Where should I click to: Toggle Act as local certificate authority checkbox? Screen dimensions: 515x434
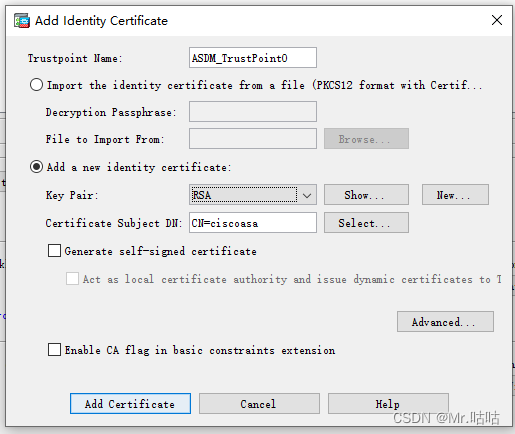click(x=72, y=279)
